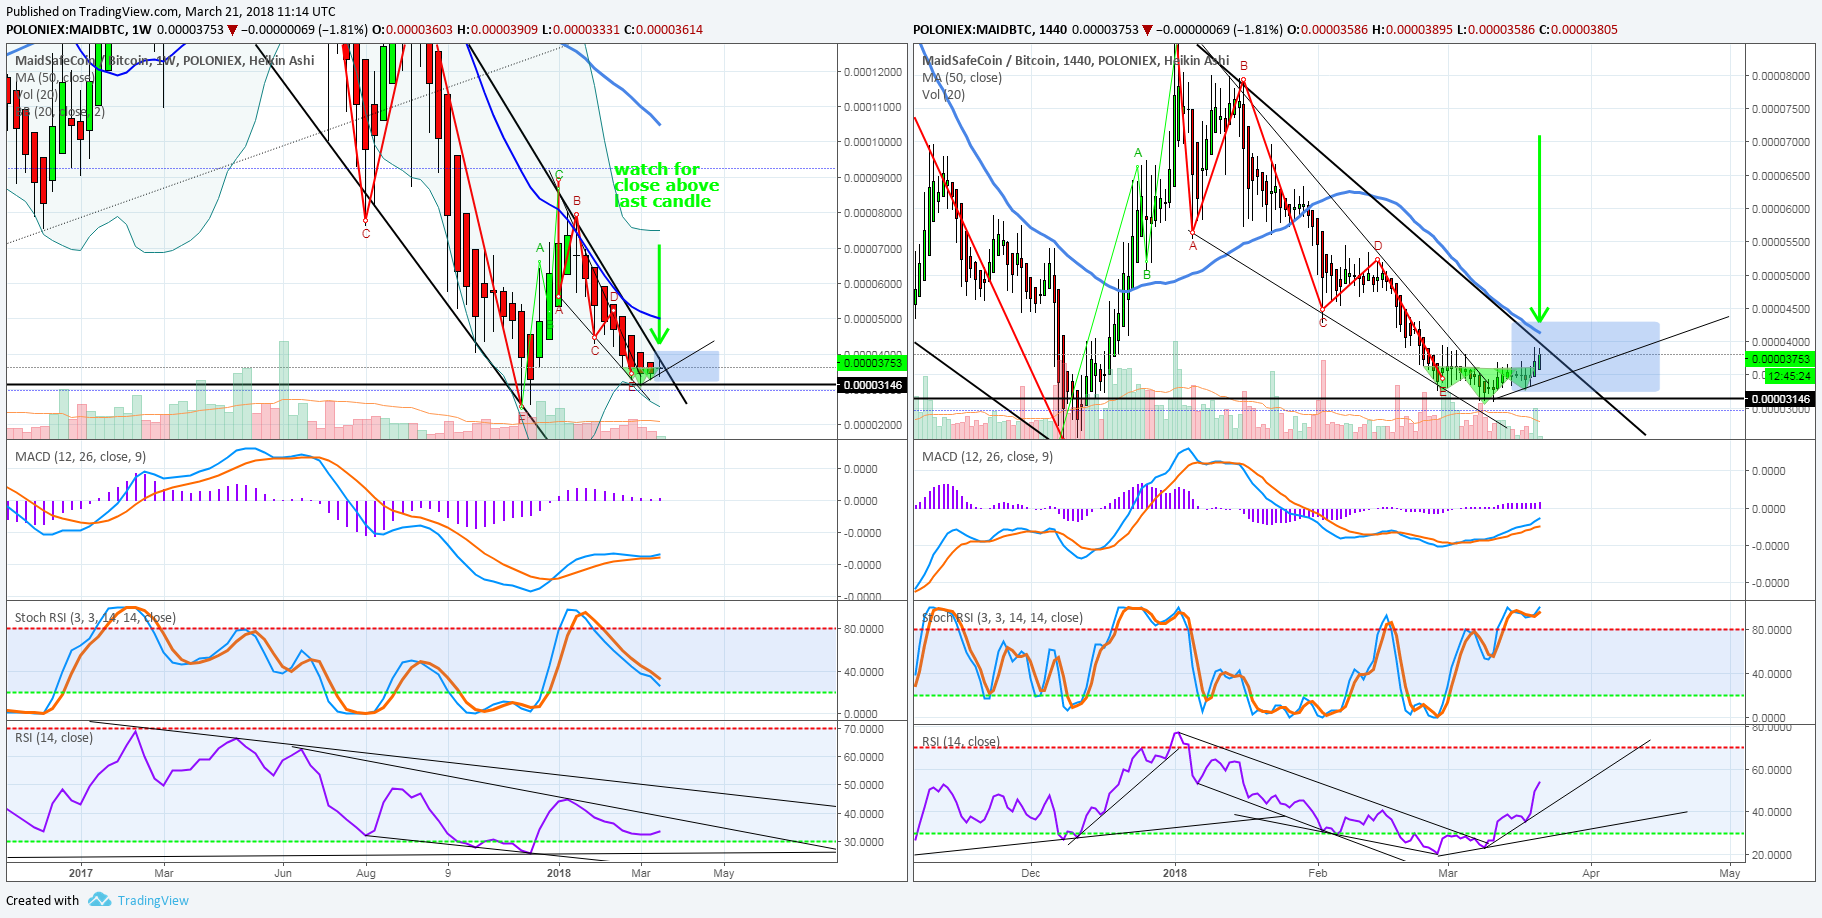Viewport: 1822px width, 918px height.
Task: Click black 0.00003146 price tag on daily chart
Action: point(1780,399)
